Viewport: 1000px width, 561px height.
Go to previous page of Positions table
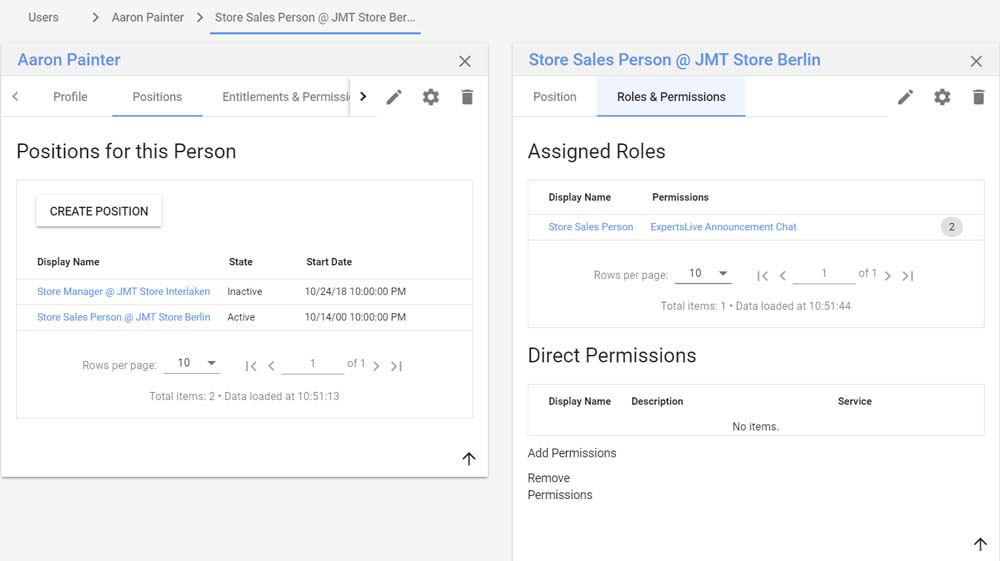tap(272, 366)
